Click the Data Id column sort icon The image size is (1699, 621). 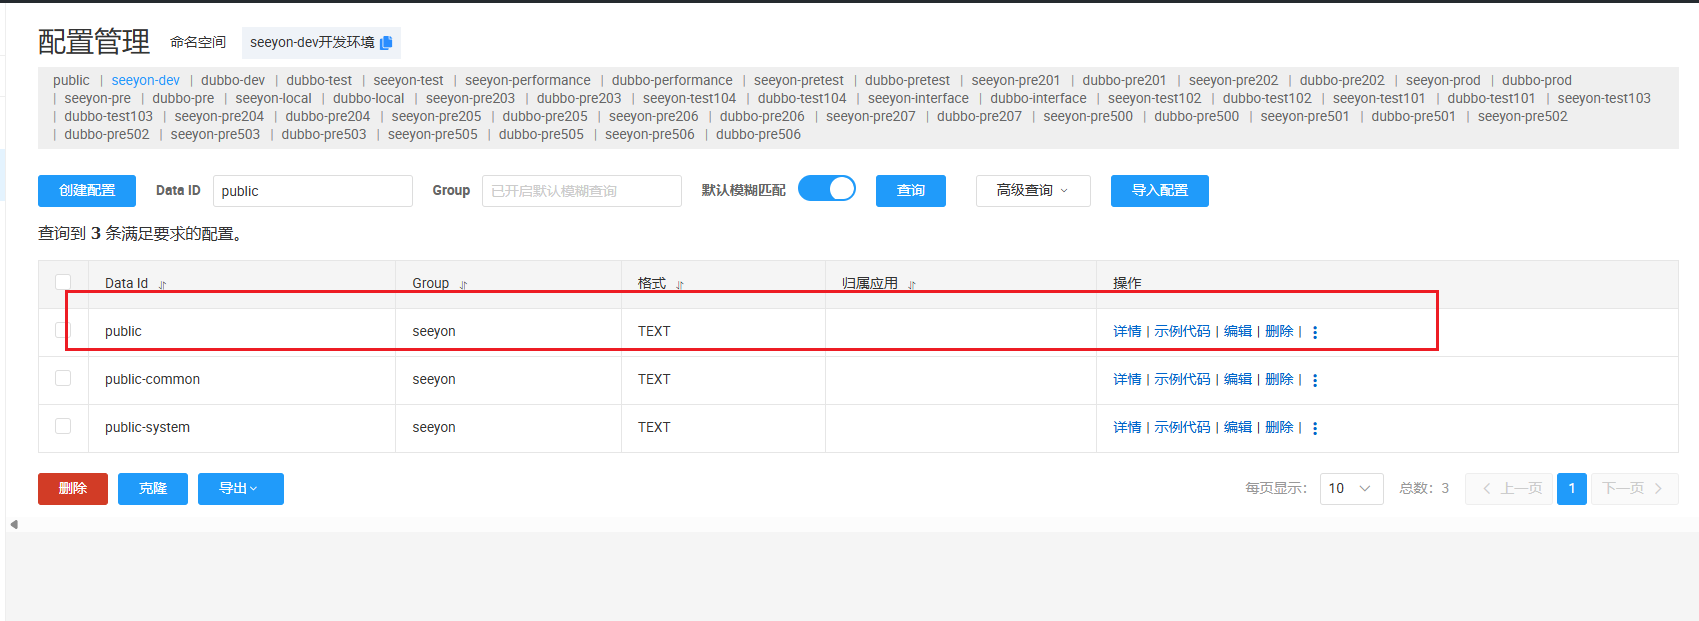tap(162, 285)
